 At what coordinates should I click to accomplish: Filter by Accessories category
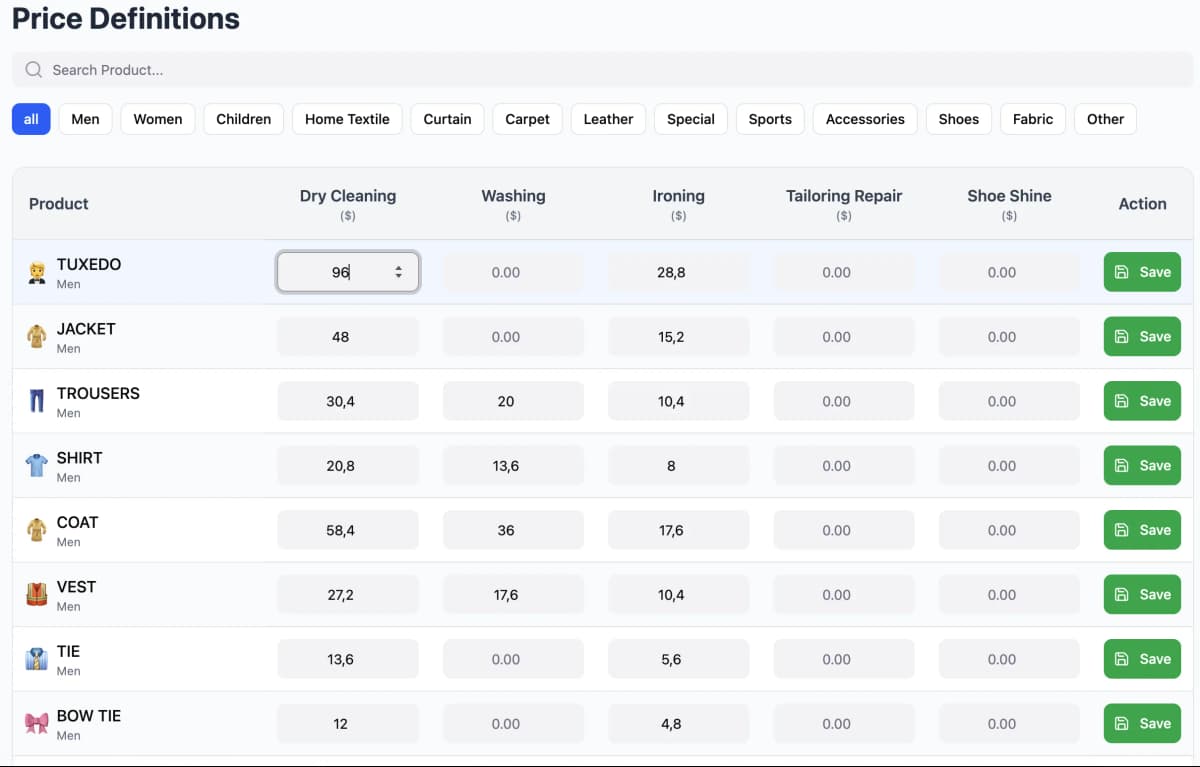click(x=865, y=119)
